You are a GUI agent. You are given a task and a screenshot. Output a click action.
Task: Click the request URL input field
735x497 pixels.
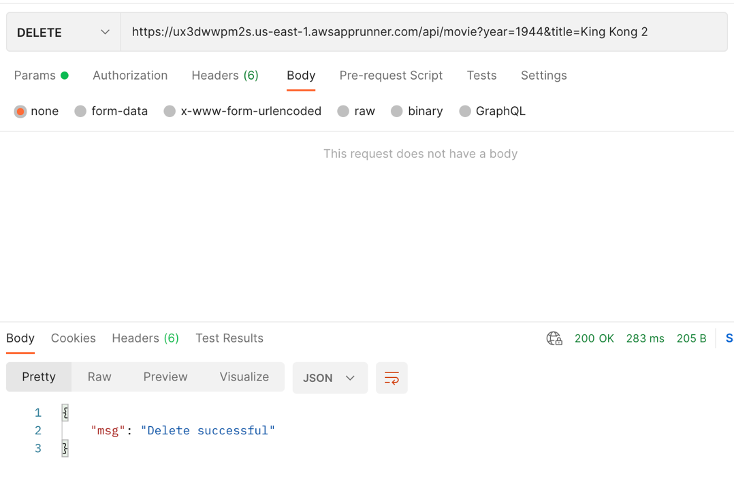click(x=424, y=32)
